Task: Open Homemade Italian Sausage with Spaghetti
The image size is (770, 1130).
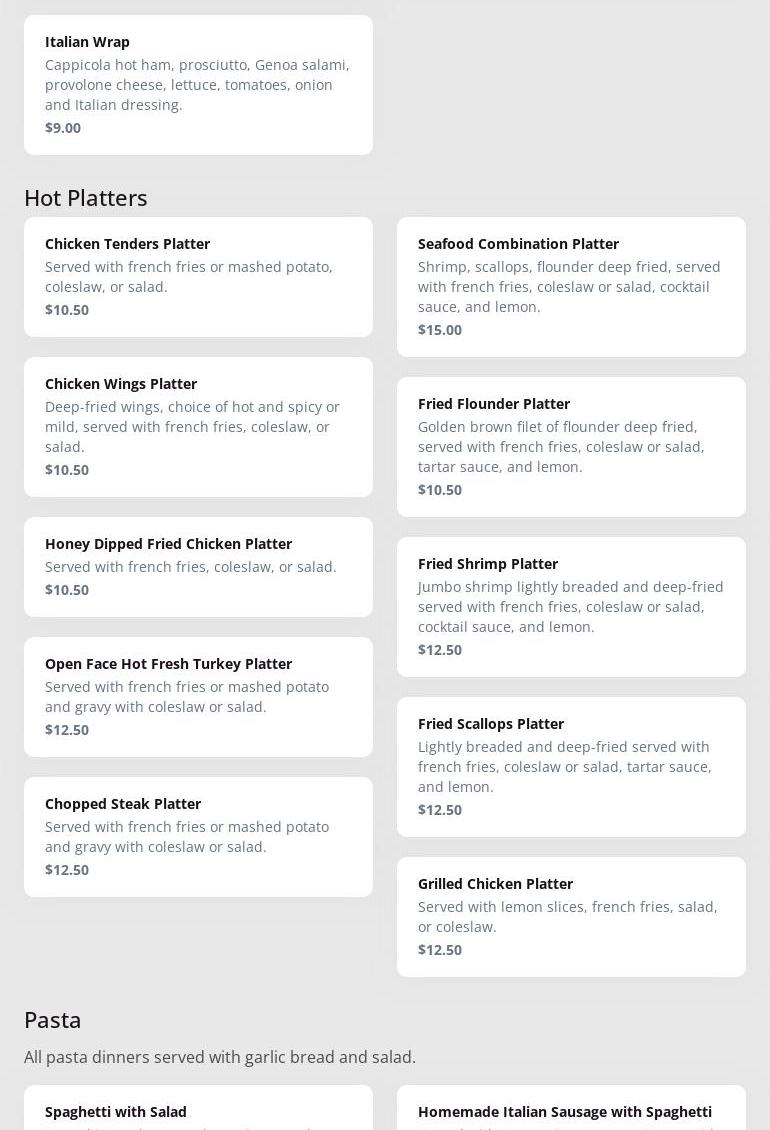Action: [571, 1111]
